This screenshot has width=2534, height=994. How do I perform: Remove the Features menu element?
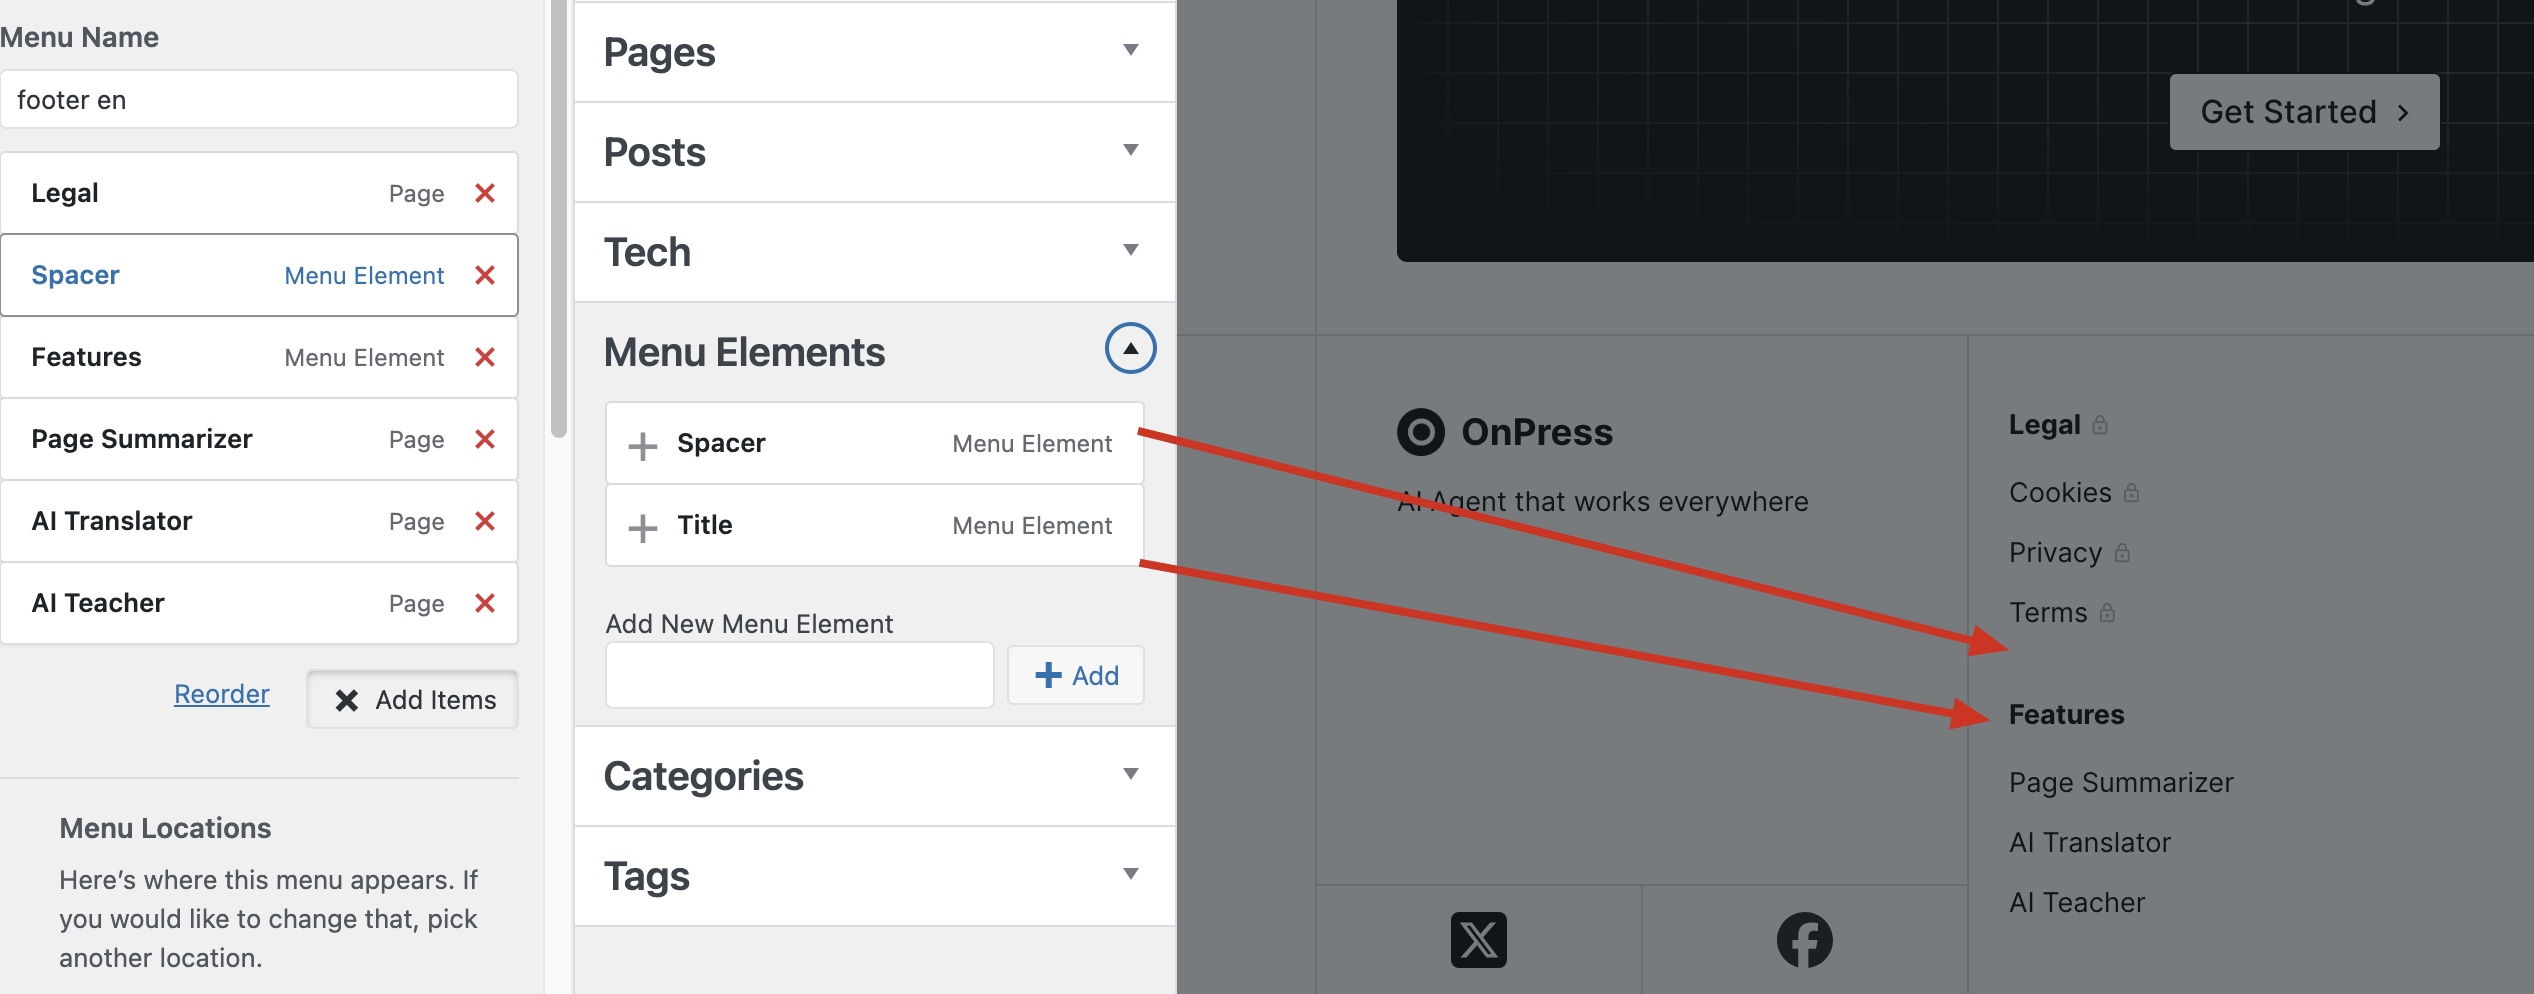[x=485, y=357]
